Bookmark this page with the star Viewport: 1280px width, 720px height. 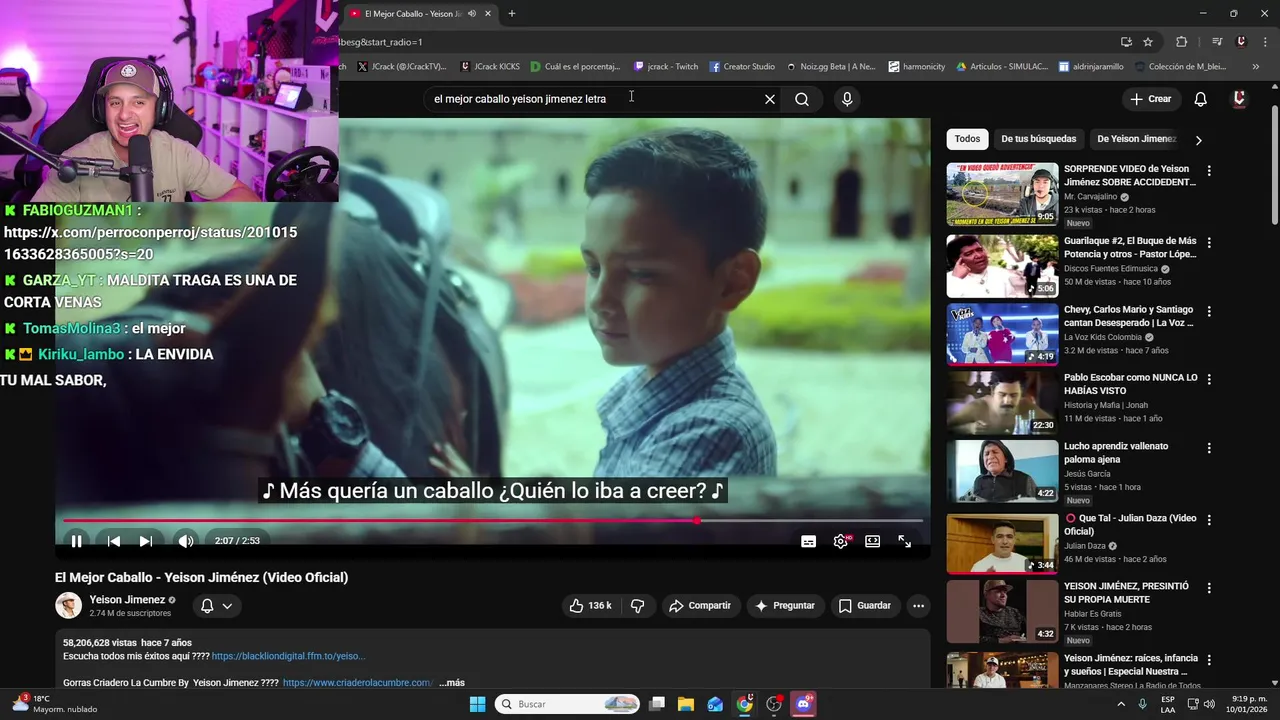(1148, 42)
